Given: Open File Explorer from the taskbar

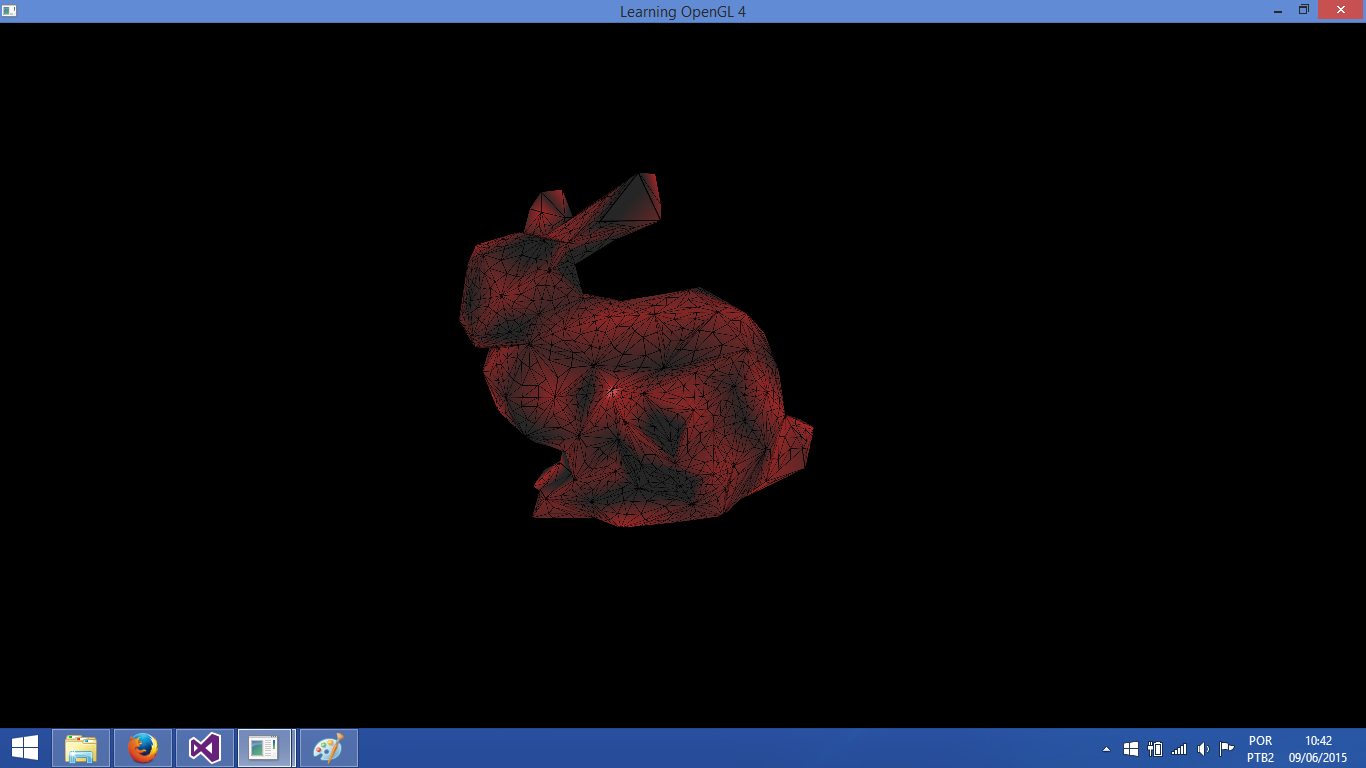Looking at the screenshot, I should pos(81,748).
